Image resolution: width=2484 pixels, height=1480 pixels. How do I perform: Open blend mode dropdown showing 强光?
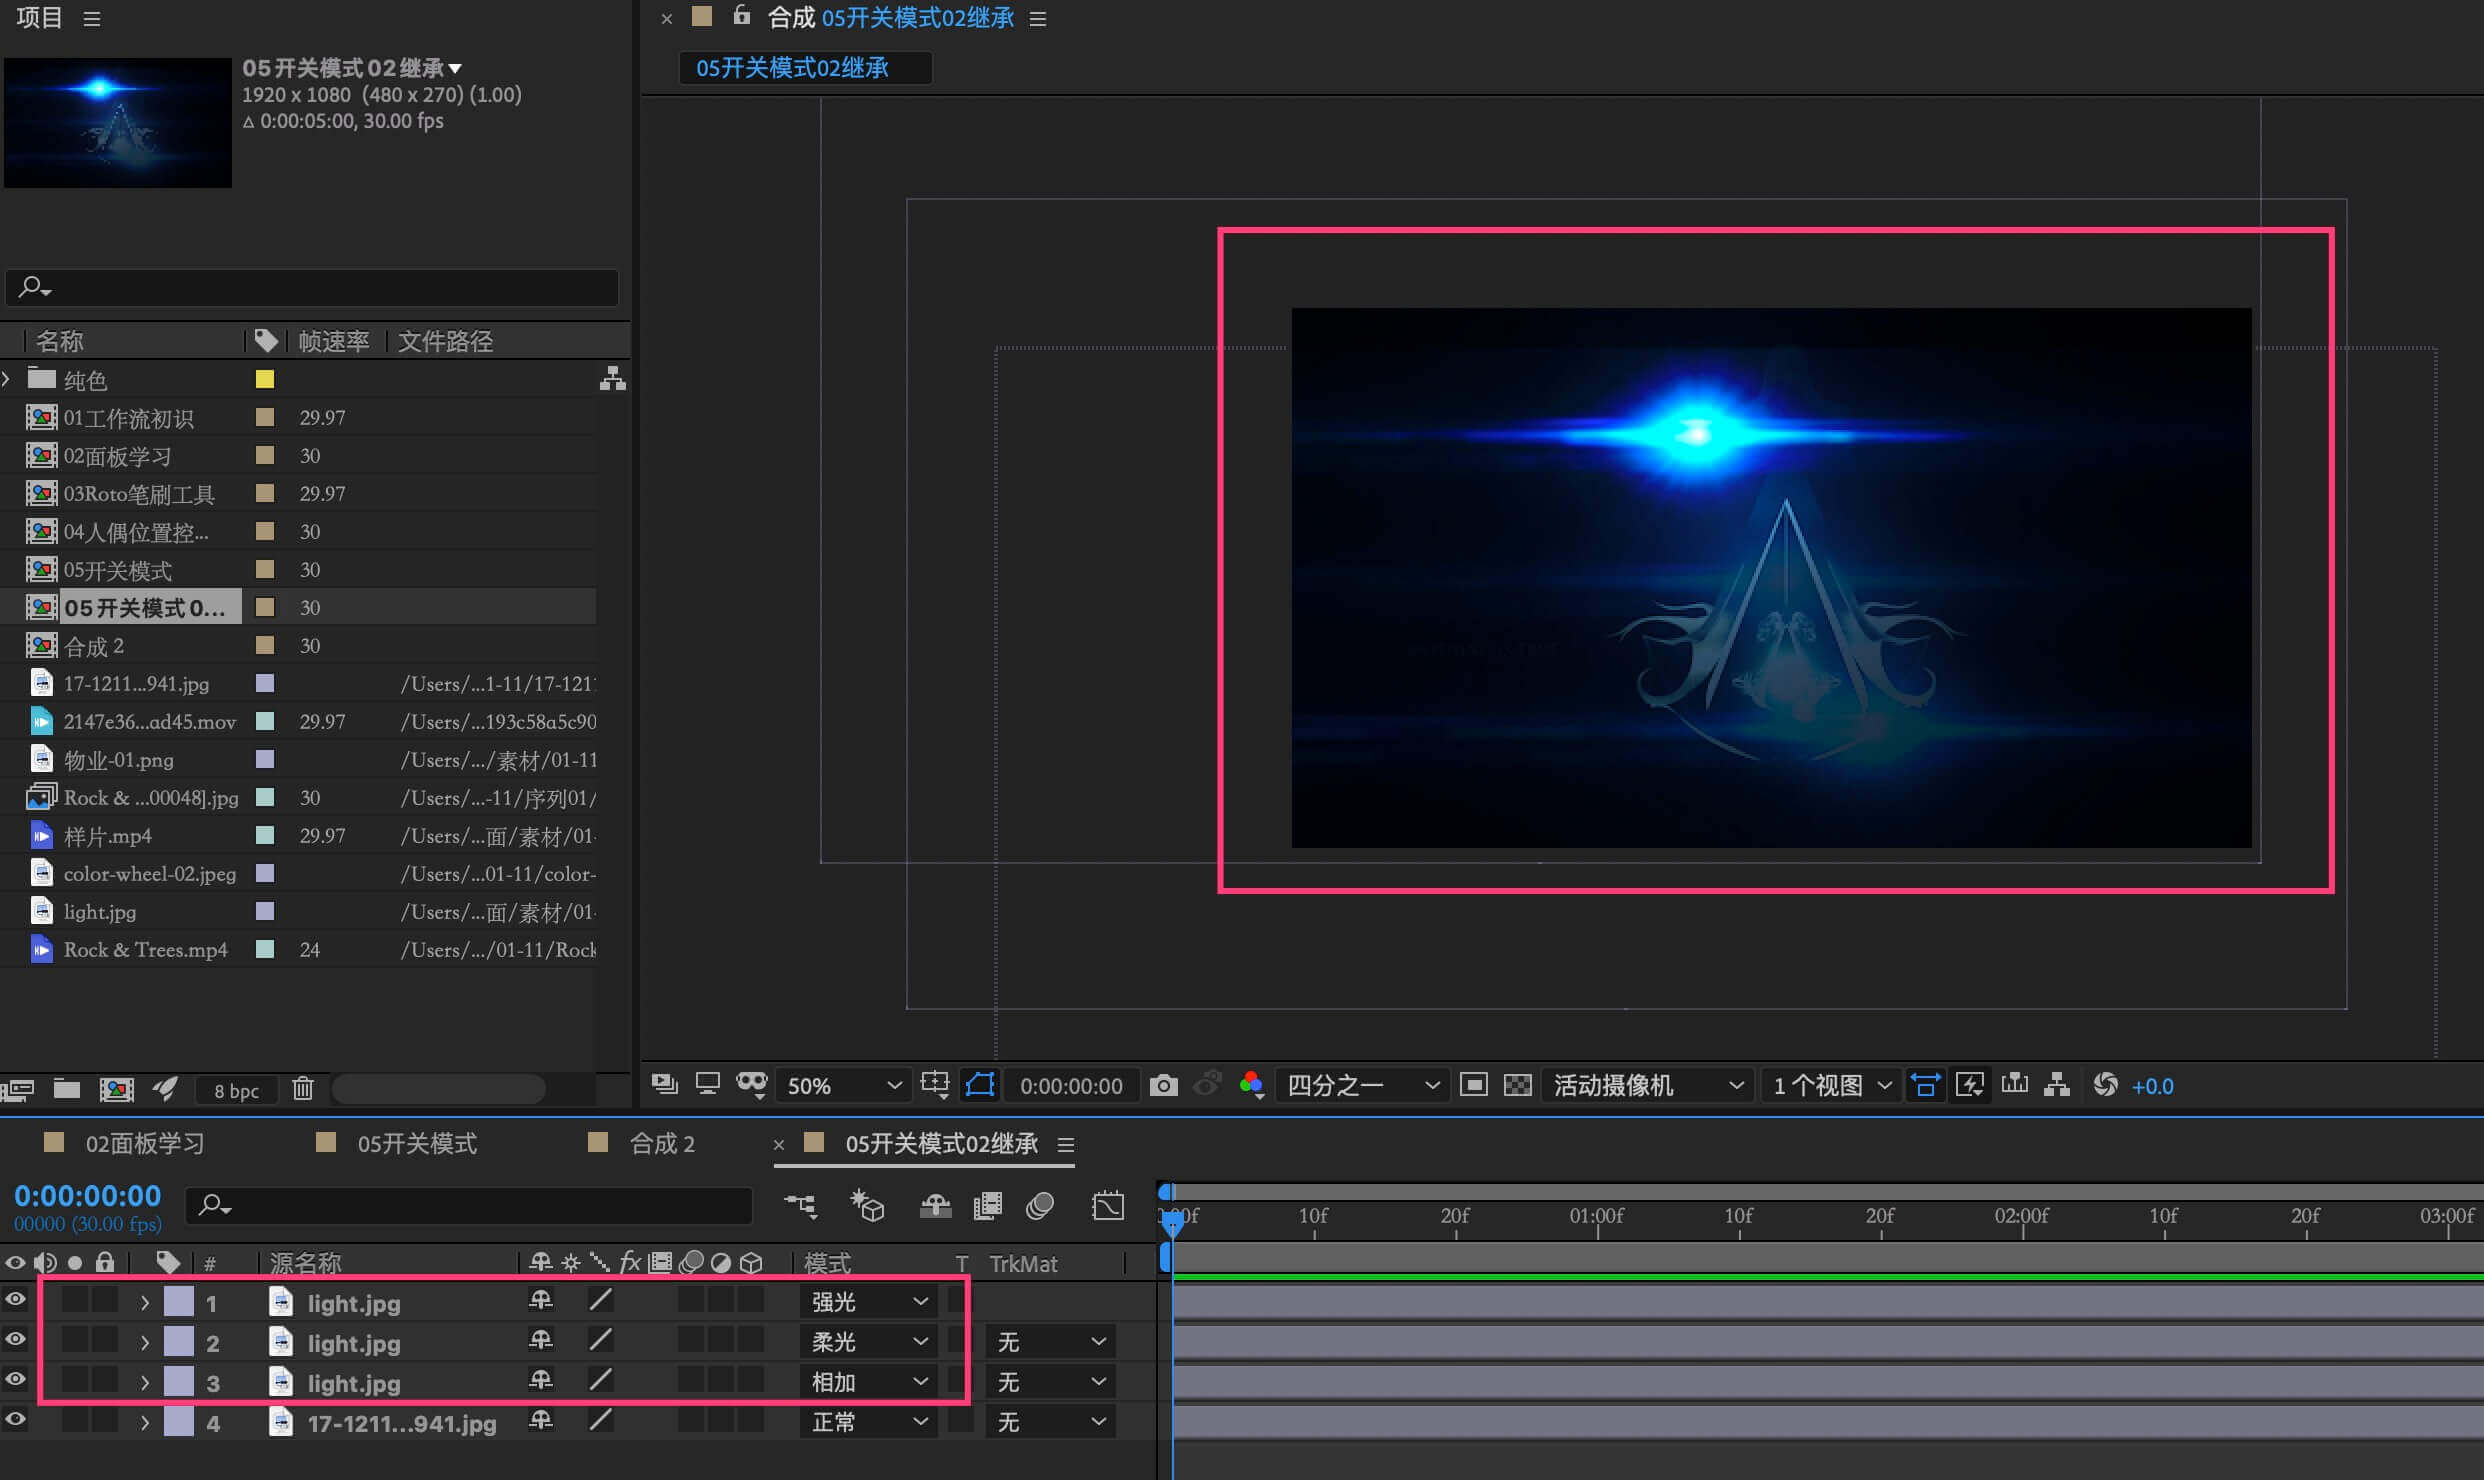point(868,1302)
